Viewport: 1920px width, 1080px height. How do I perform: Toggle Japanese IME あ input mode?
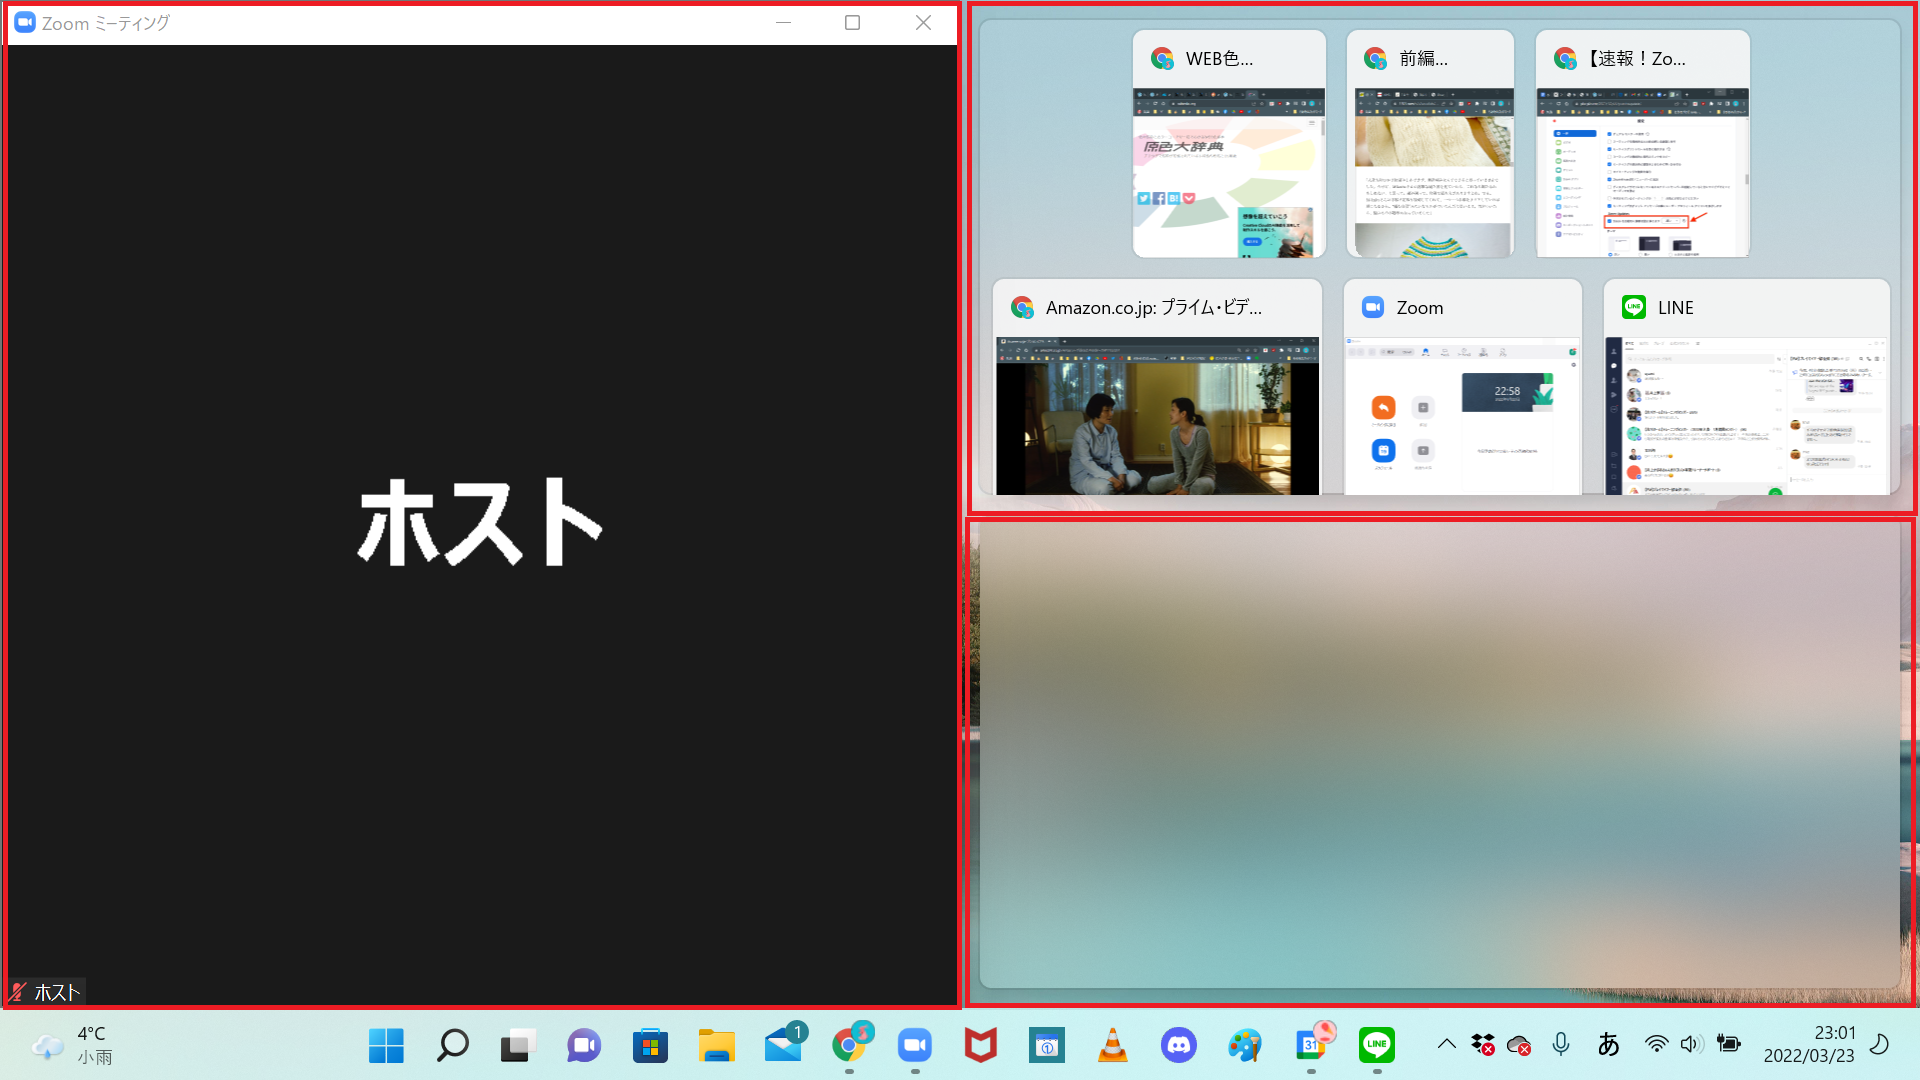[1608, 1044]
